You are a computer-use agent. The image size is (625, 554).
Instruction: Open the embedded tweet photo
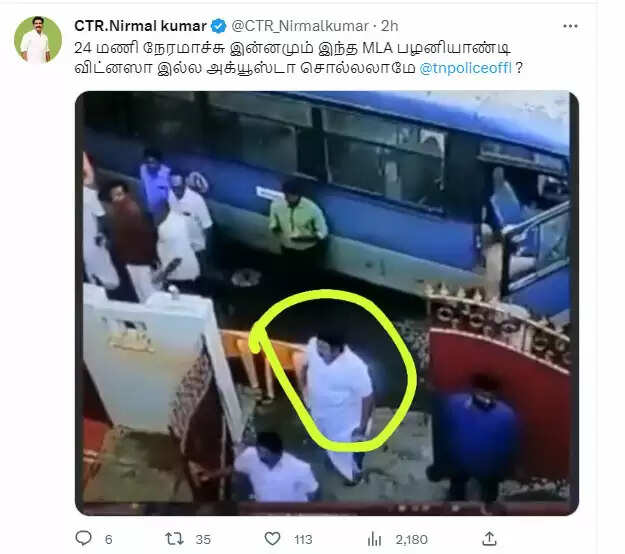[327, 303]
